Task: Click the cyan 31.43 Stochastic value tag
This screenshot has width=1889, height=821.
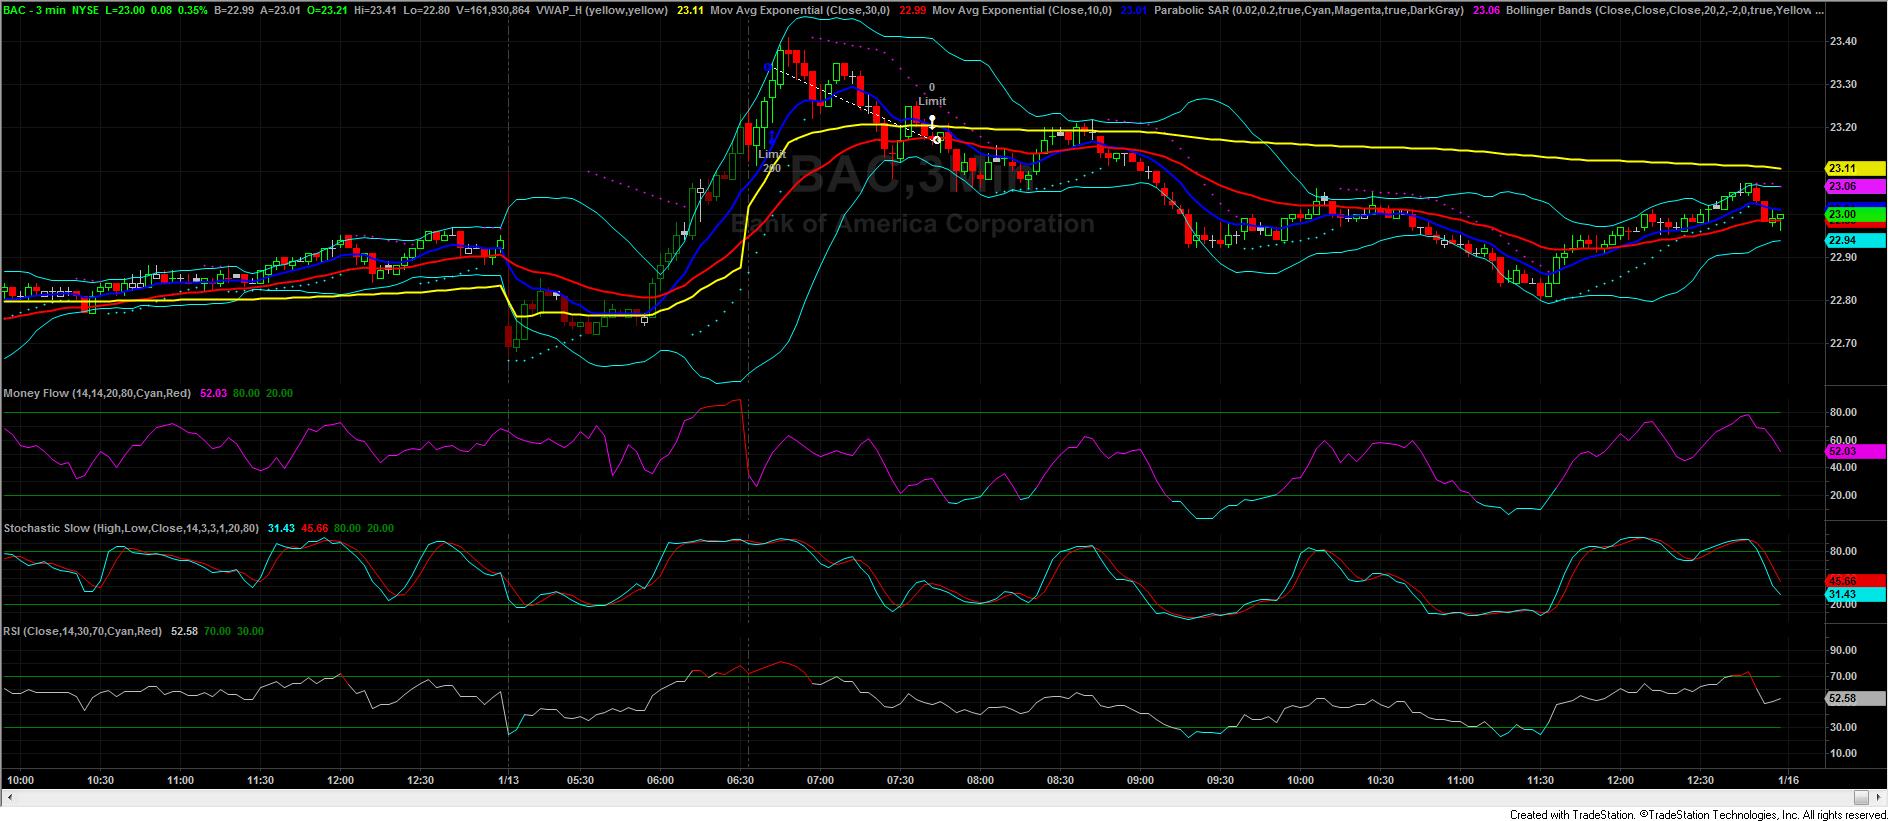Action: (1842, 594)
